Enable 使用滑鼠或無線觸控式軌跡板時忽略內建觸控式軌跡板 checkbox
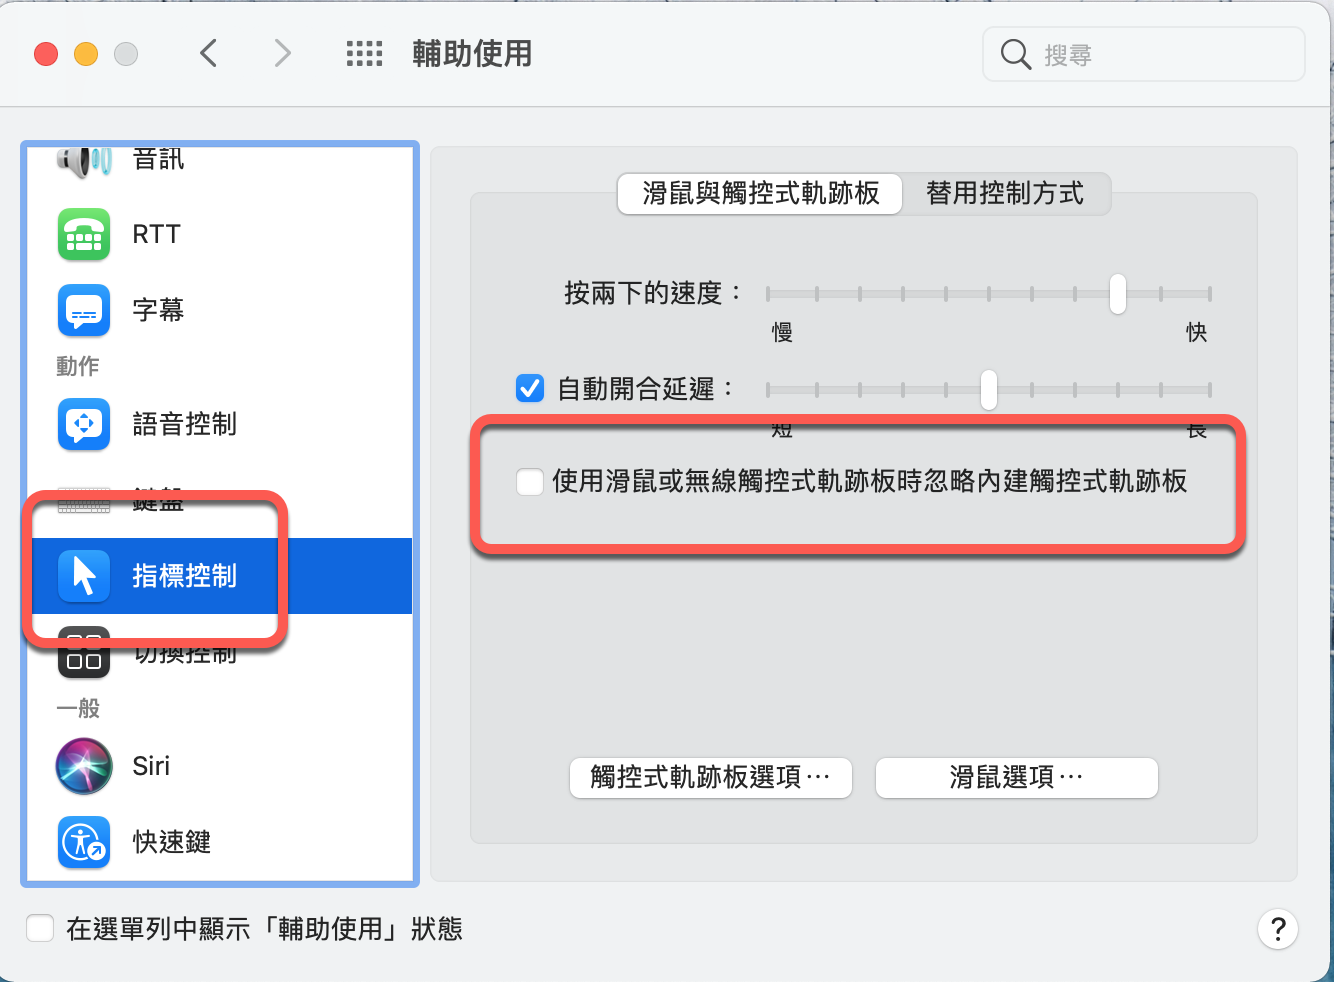Screen dimensions: 1334x982 (529, 482)
